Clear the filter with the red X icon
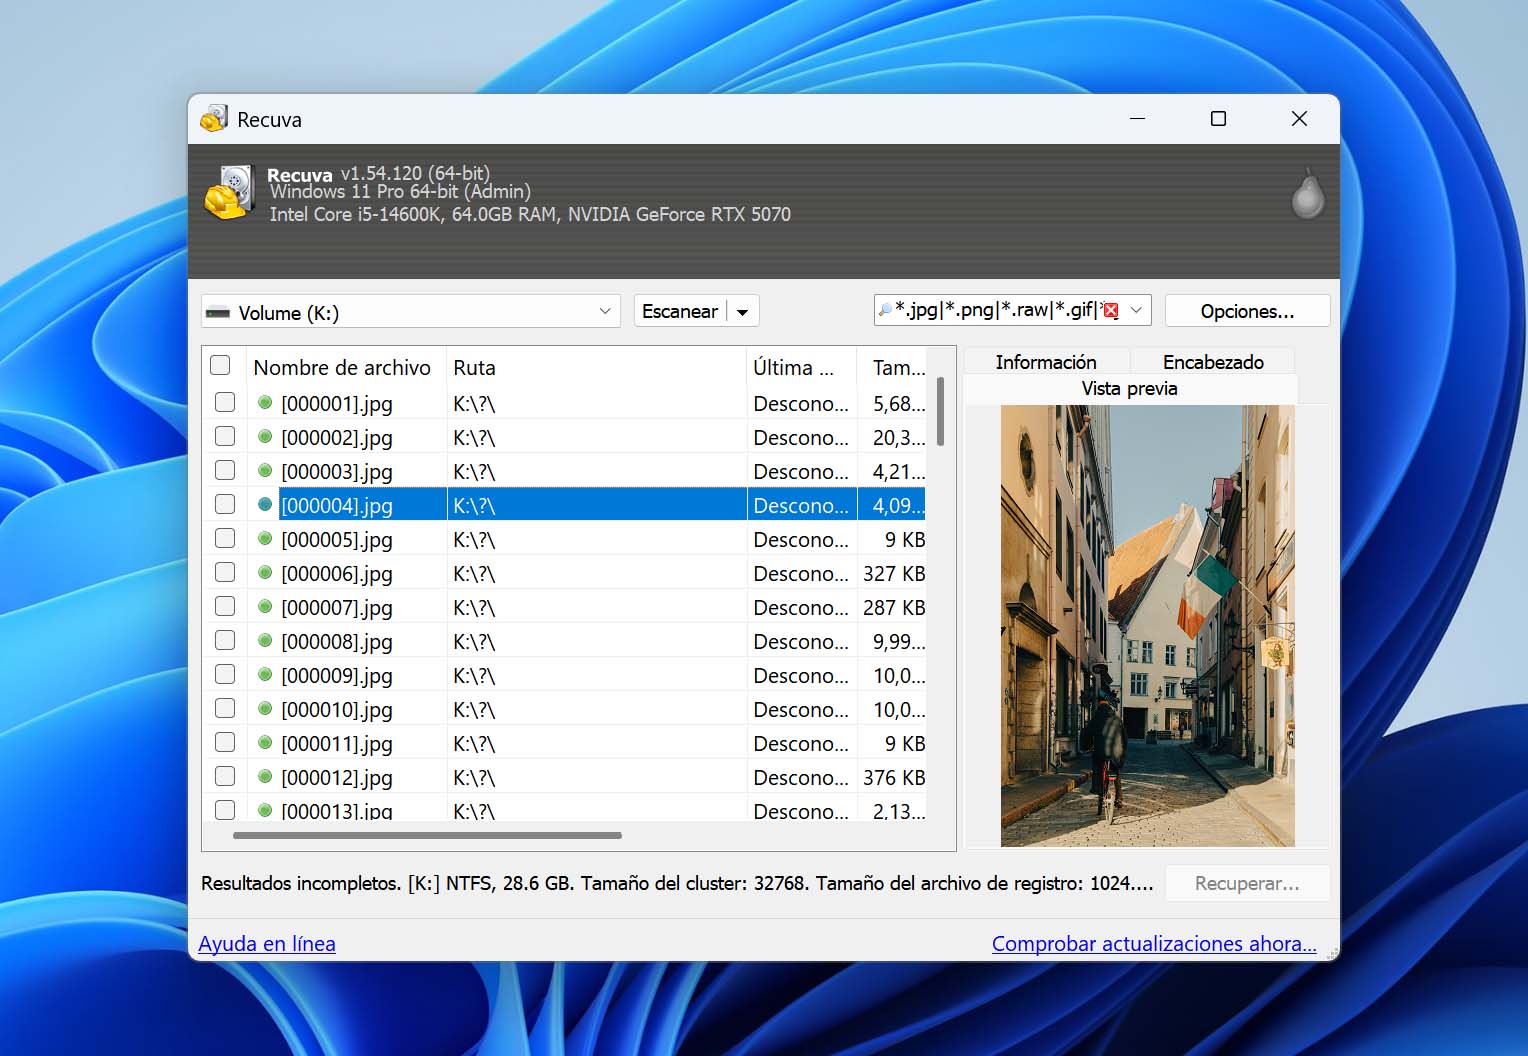 tap(1110, 311)
